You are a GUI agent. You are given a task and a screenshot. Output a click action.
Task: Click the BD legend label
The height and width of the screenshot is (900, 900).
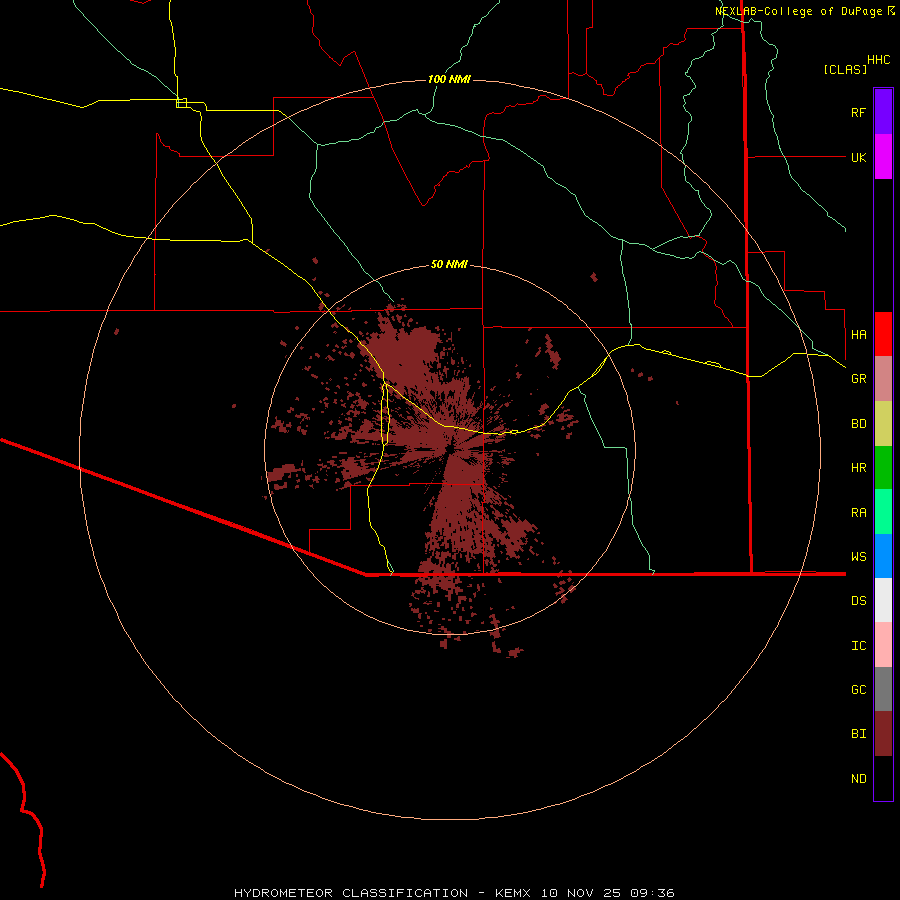[x=858, y=424]
